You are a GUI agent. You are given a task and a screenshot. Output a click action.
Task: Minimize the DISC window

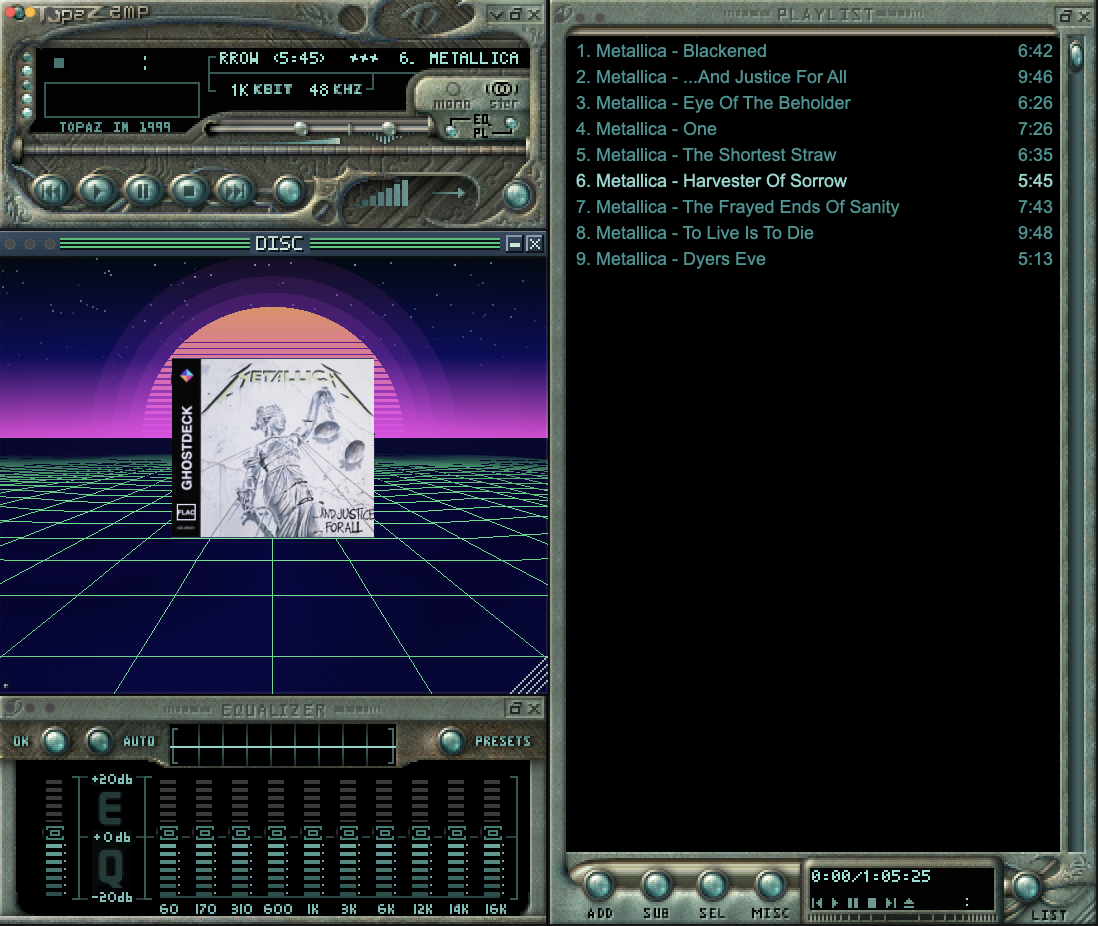coord(514,244)
